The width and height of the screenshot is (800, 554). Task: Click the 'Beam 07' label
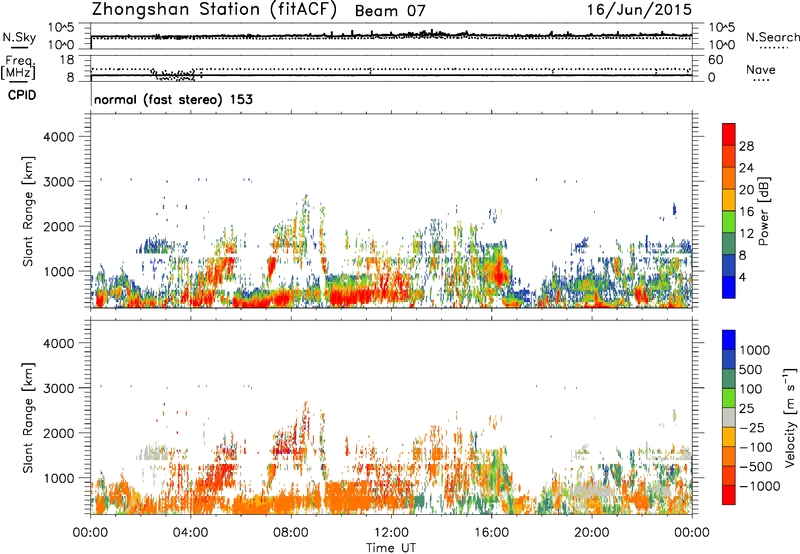coord(390,11)
